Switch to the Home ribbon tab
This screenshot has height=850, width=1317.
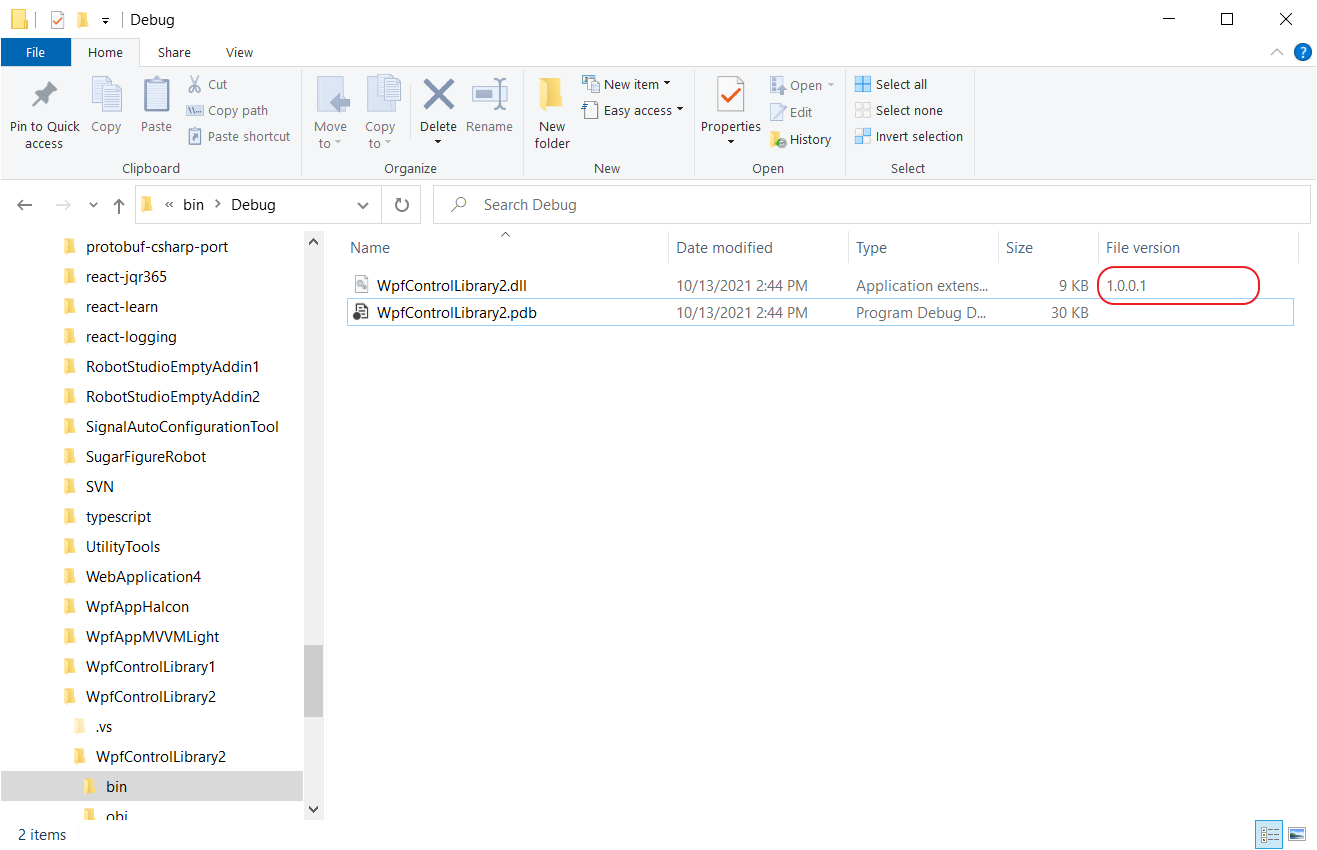pos(105,53)
